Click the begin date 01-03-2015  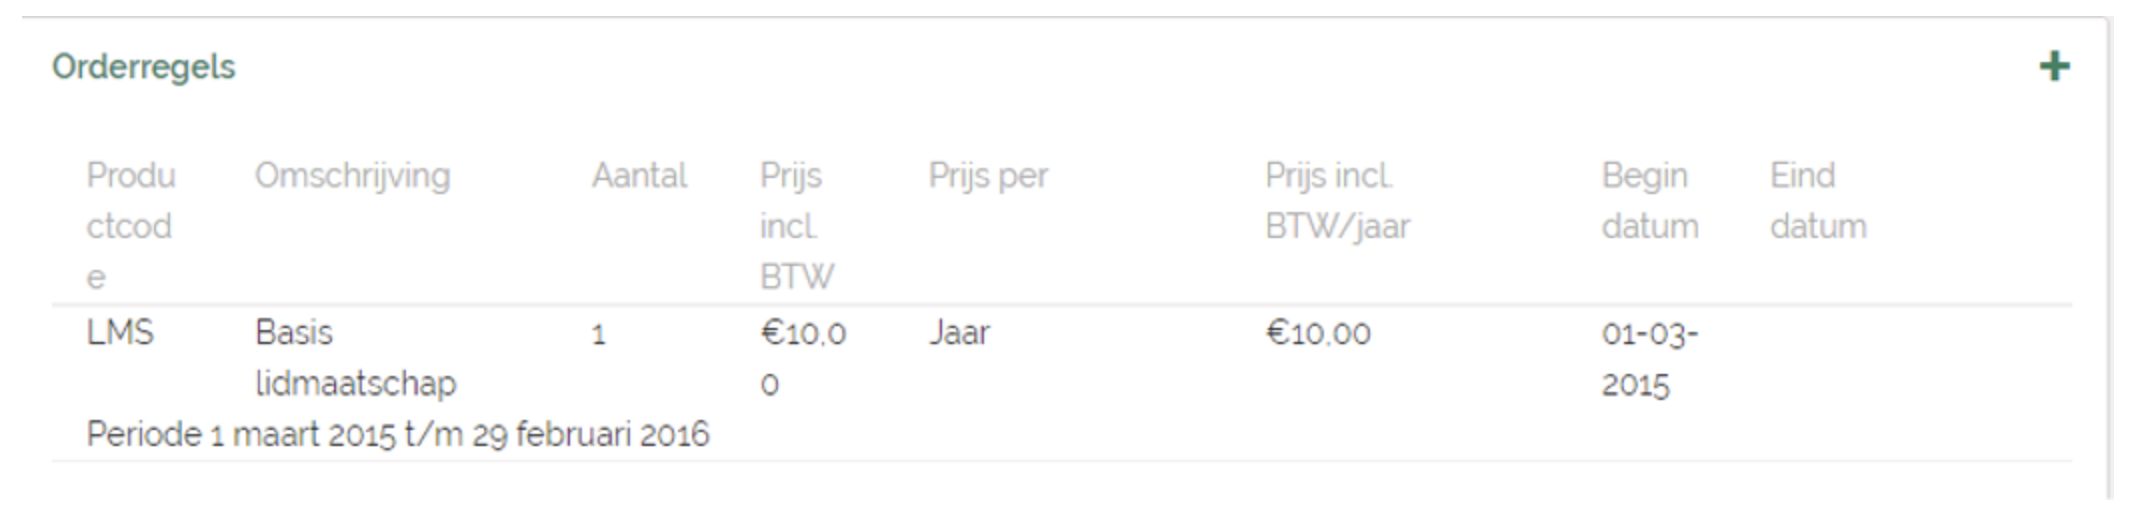1649,358
